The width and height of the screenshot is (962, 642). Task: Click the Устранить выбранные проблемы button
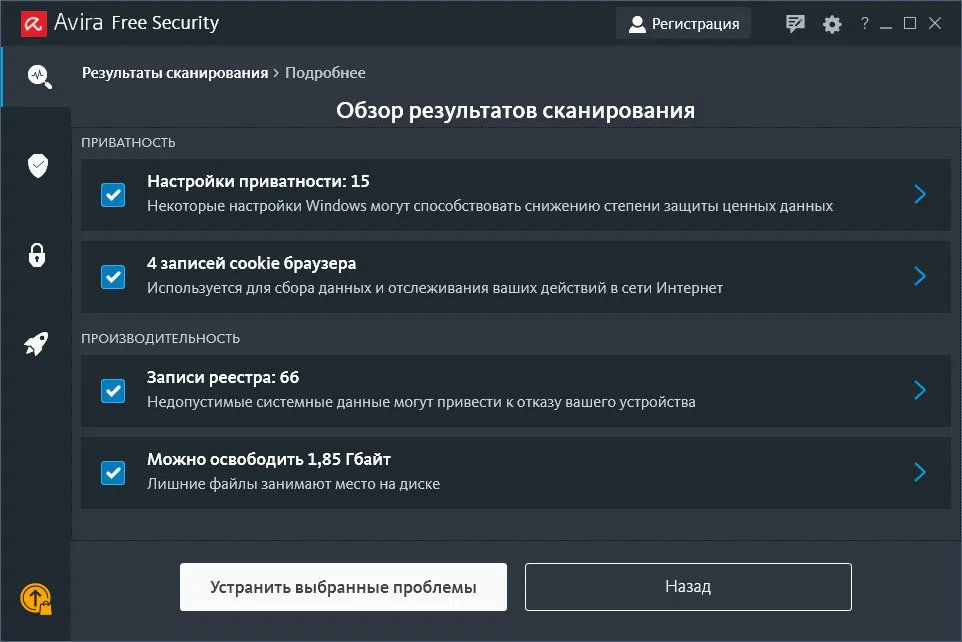tap(343, 587)
